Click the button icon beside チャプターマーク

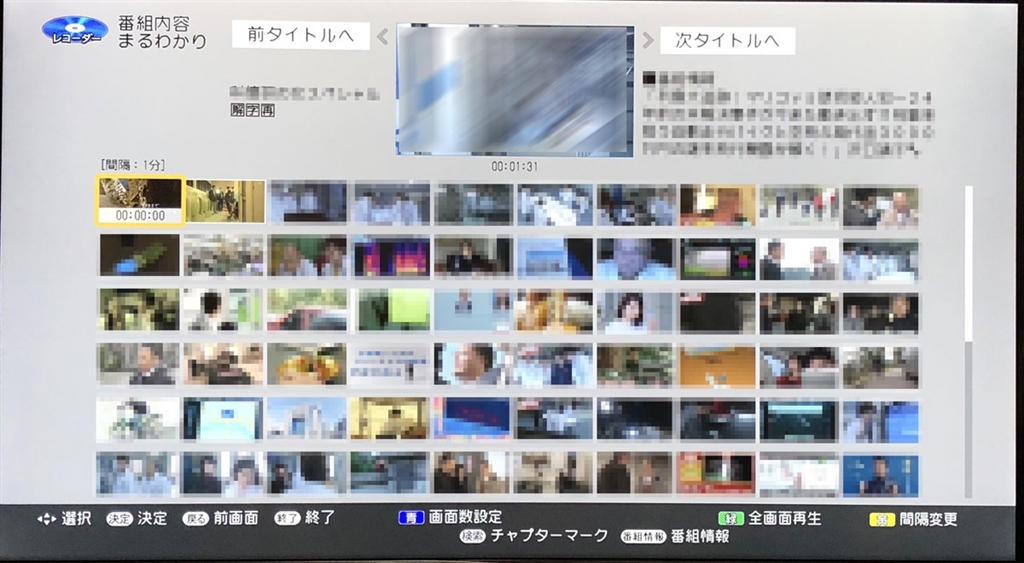tap(472, 536)
